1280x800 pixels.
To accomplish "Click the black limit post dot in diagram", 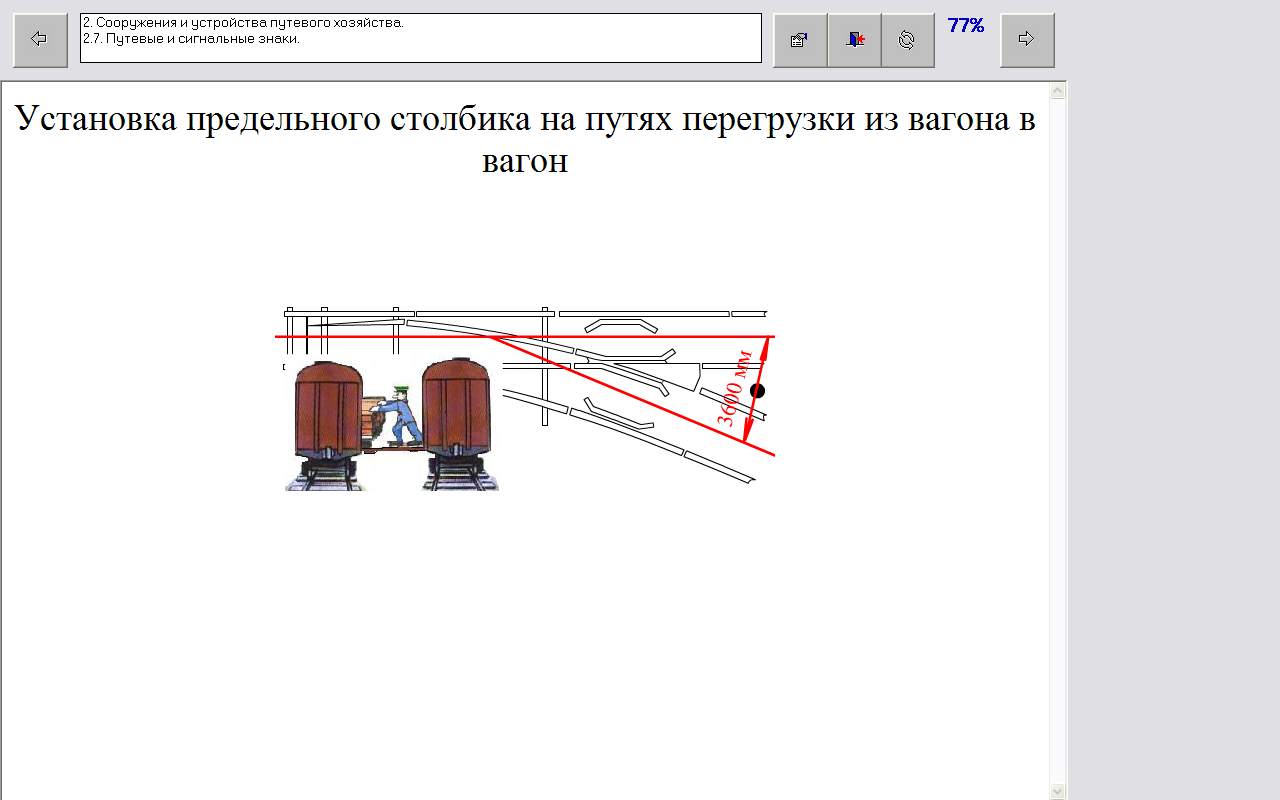I will pyautogui.click(x=757, y=390).
